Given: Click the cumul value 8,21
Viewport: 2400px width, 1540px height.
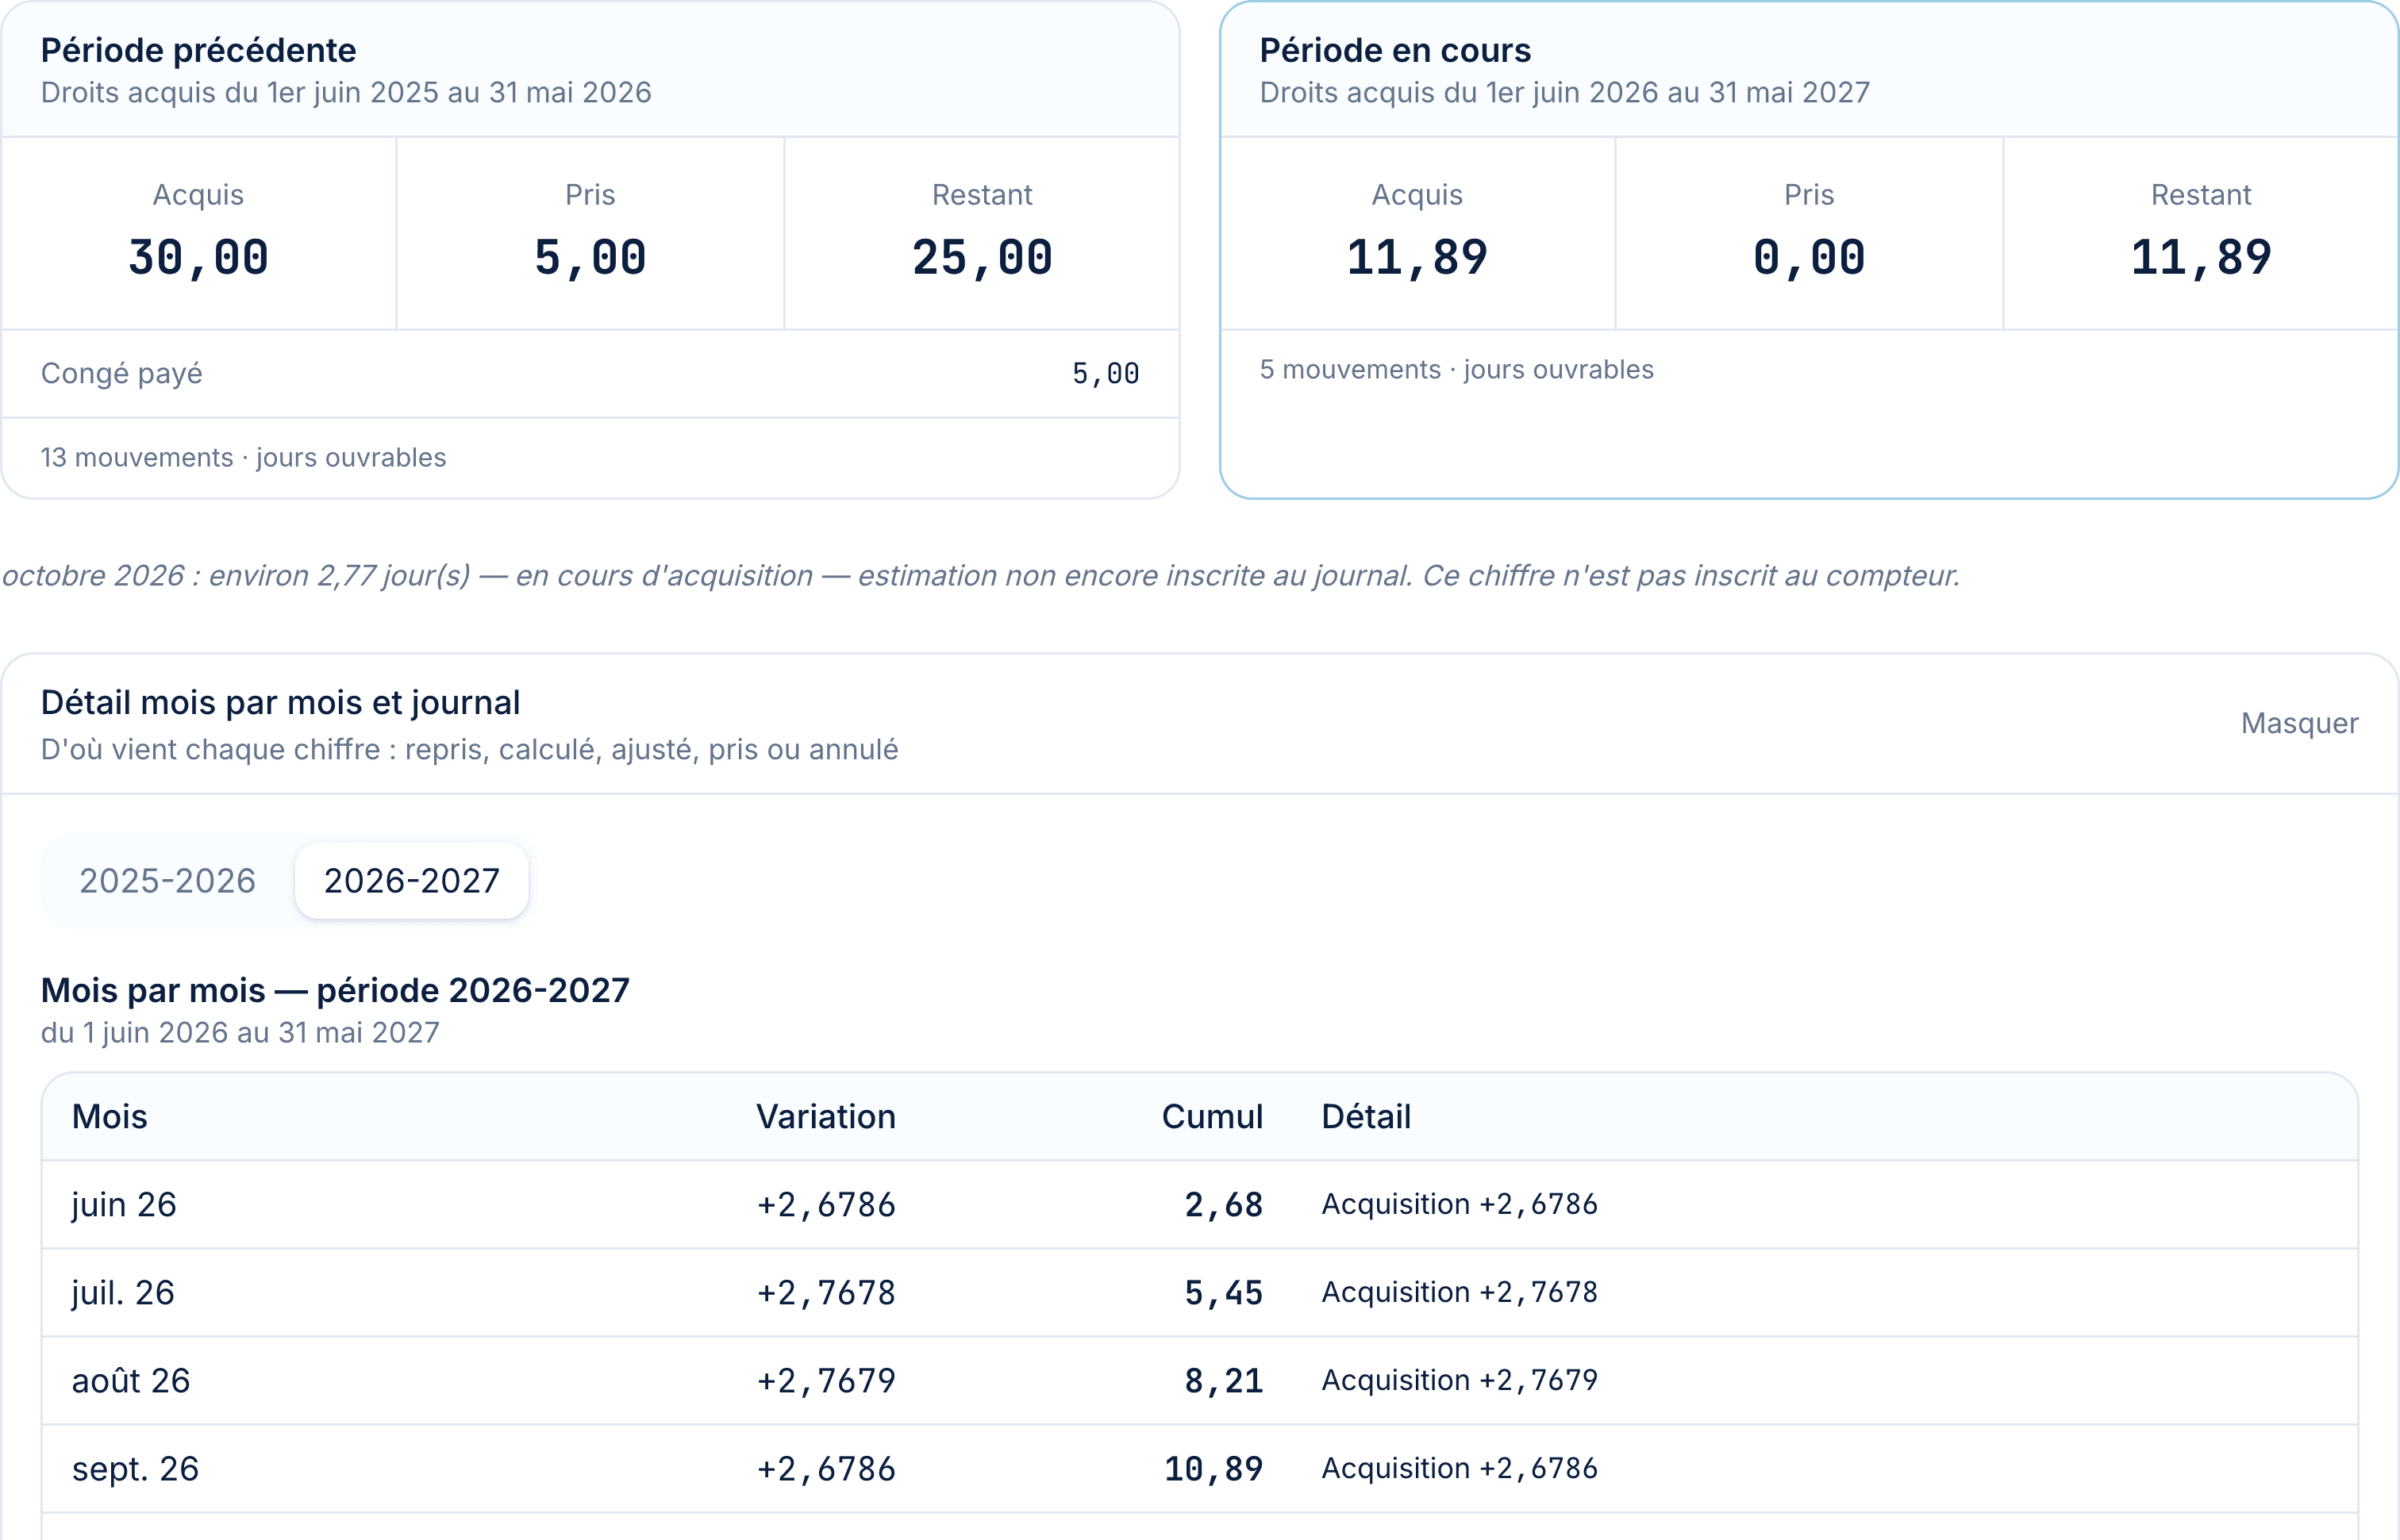Looking at the screenshot, I should pos(1224,1381).
